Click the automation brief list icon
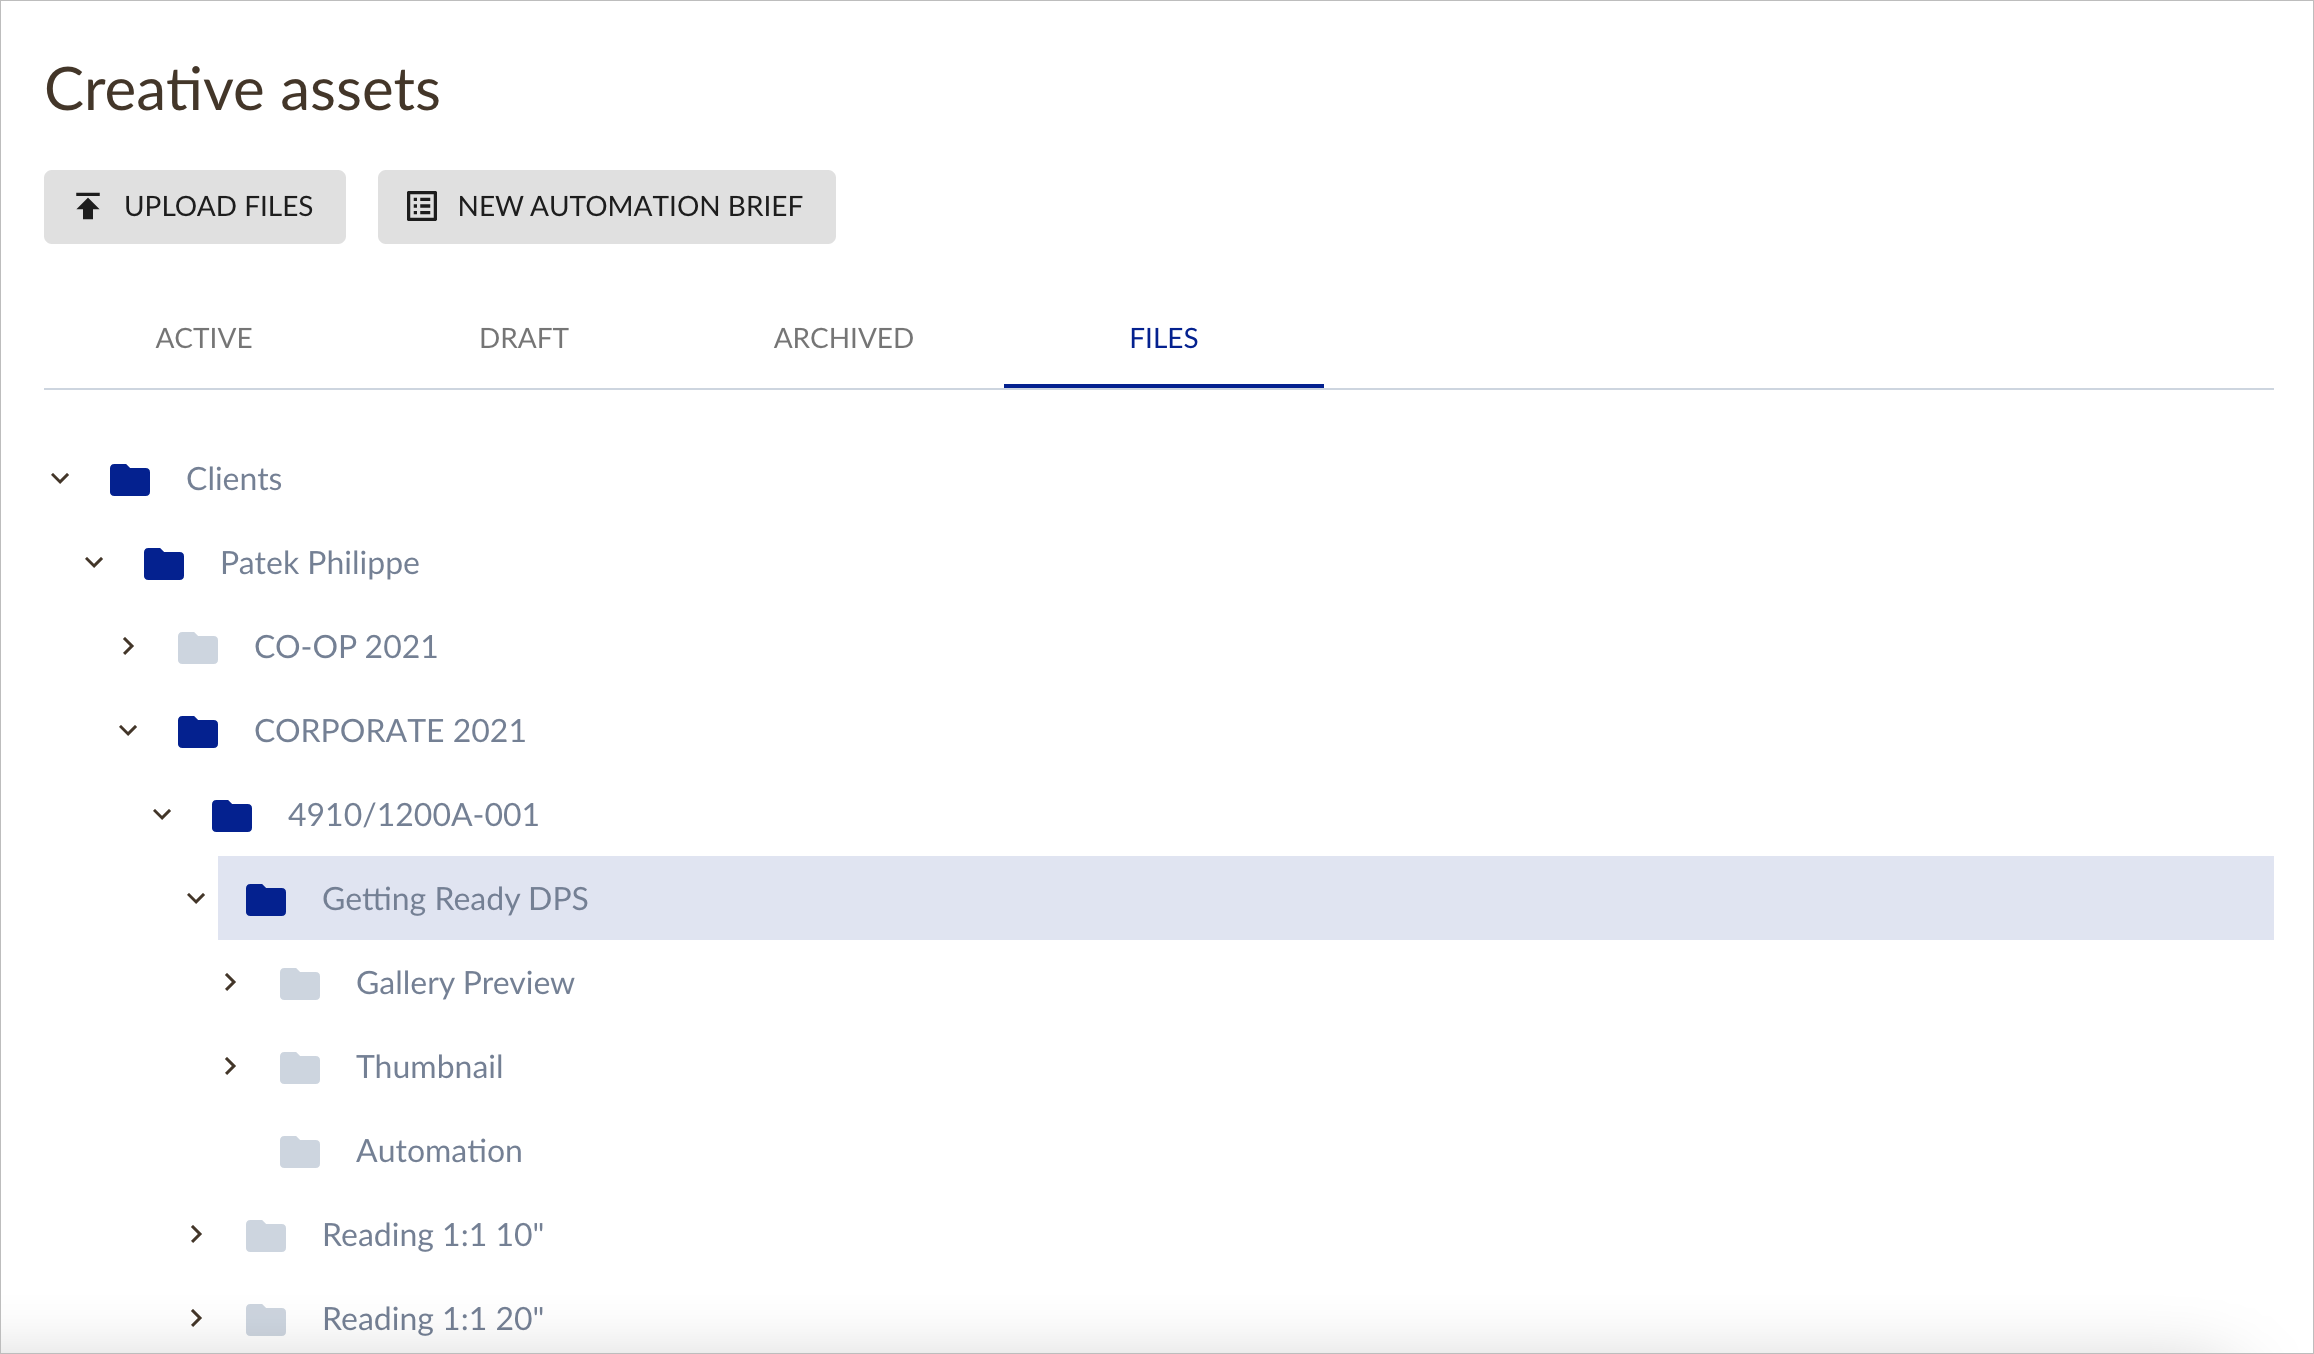Screen dimensions: 2314x1354 tap(422, 206)
